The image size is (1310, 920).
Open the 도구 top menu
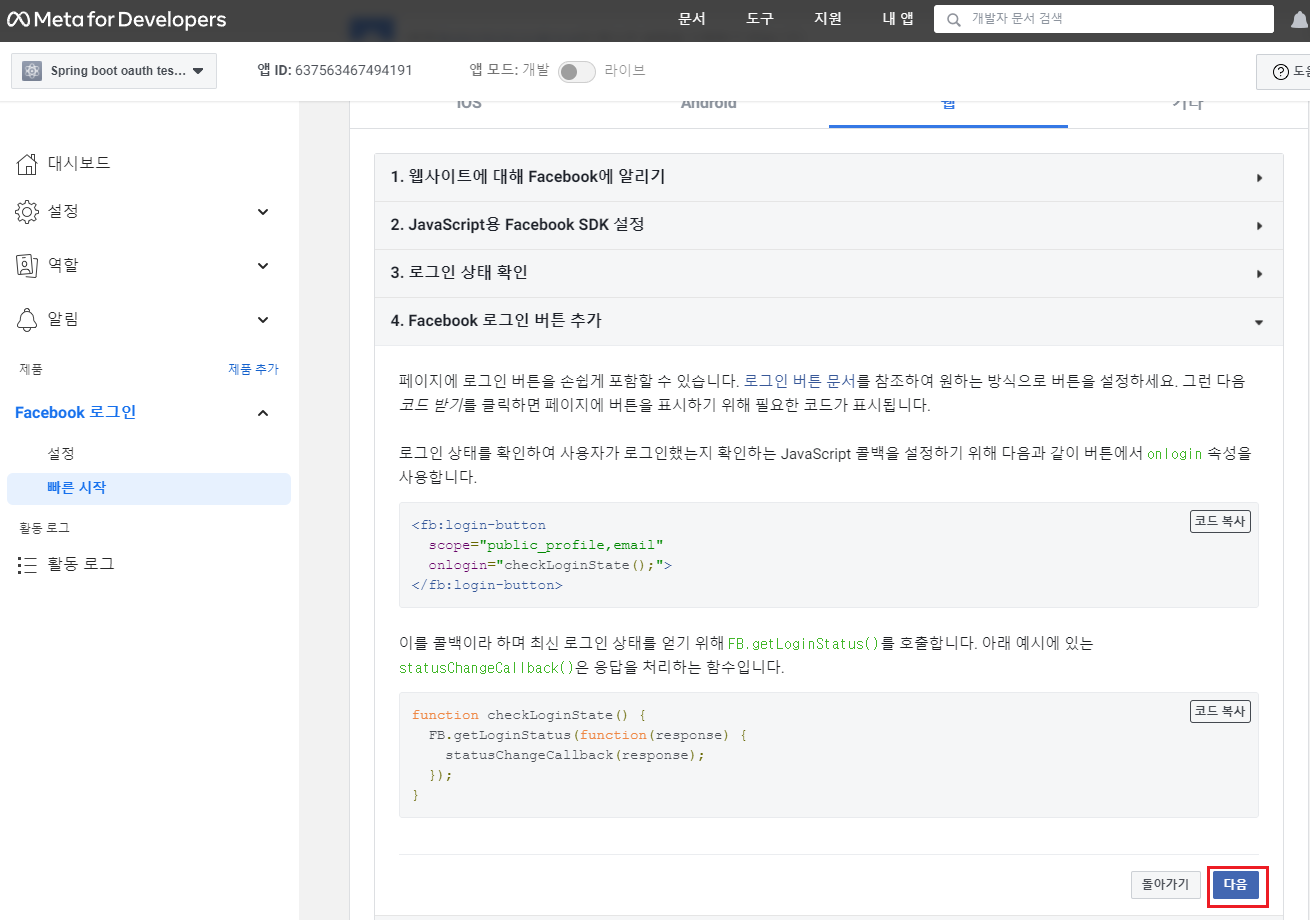click(760, 19)
